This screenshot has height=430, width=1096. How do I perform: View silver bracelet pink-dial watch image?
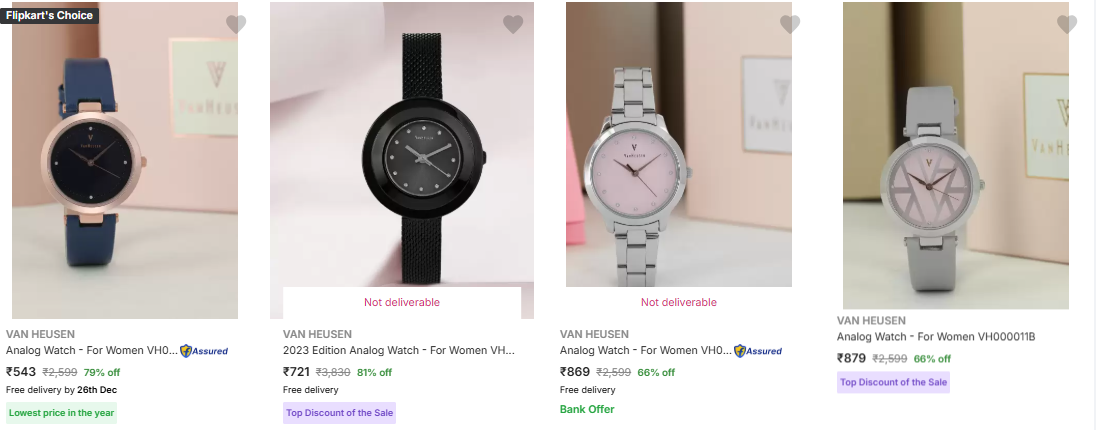pyautogui.click(x=679, y=145)
